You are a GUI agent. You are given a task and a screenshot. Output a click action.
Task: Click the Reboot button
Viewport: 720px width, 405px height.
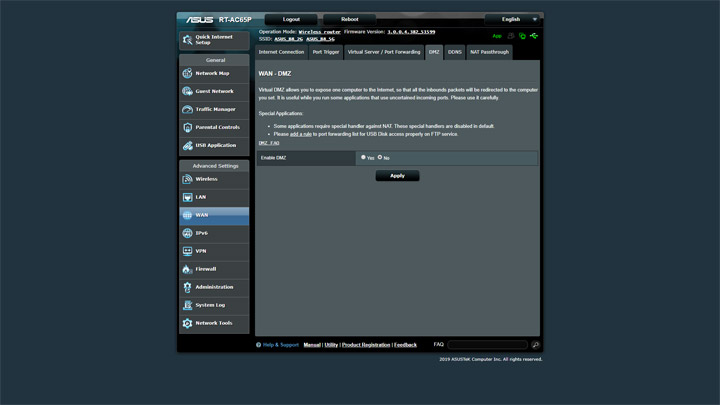(x=349, y=19)
